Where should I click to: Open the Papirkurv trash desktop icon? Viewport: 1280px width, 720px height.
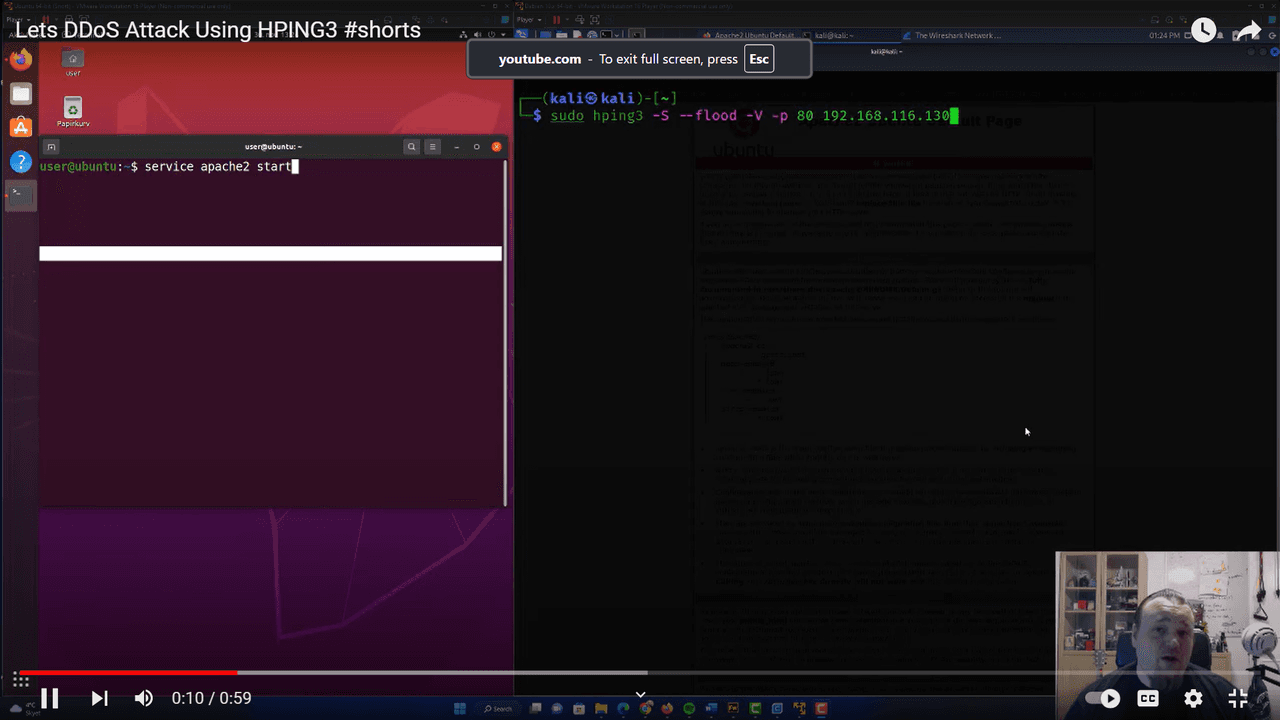[x=73, y=112]
